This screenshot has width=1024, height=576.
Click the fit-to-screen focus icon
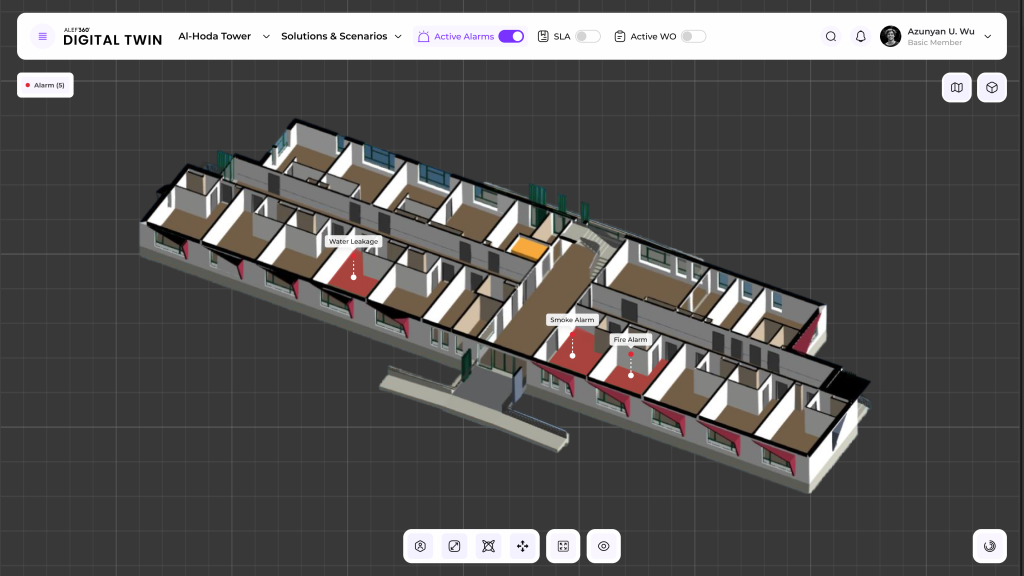pos(563,546)
